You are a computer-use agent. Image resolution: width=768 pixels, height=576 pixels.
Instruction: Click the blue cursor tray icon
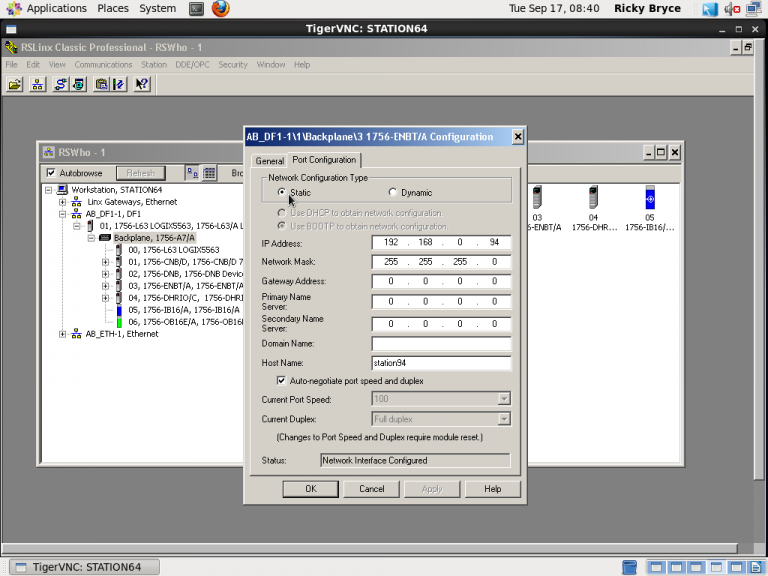click(x=710, y=9)
